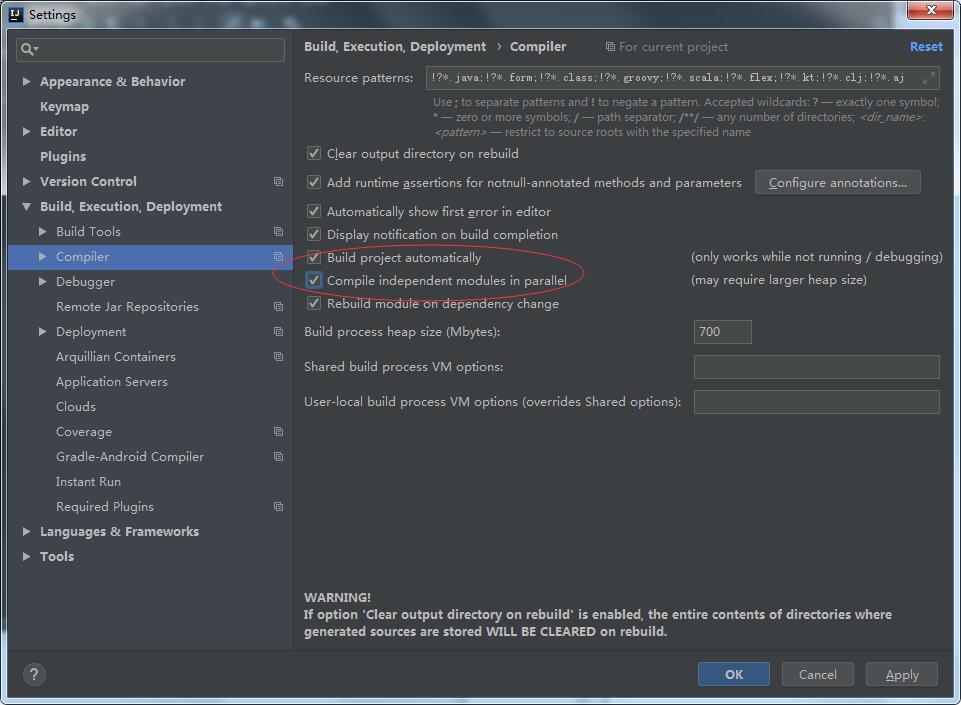
Task: Click project-level icon beside Version Control
Action: click(x=278, y=182)
